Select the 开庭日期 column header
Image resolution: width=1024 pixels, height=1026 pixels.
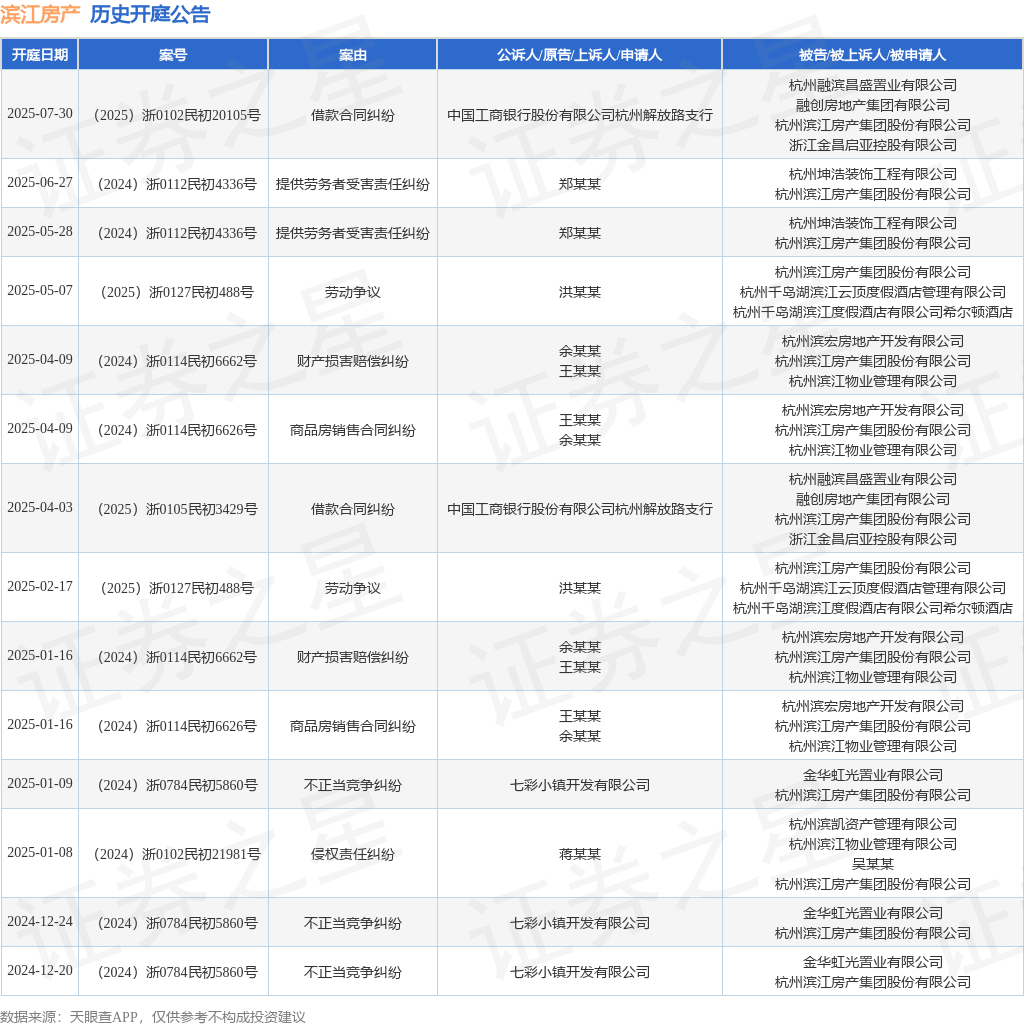(x=40, y=55)
